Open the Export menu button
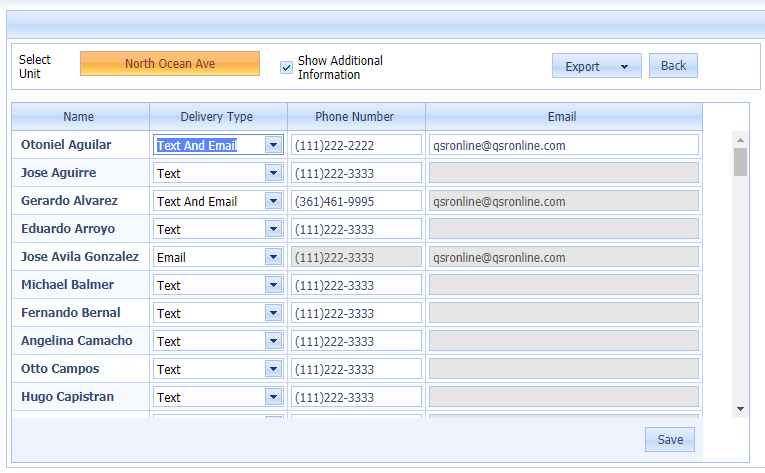Viewport: 765px width, 473px height. tap(596, 66)
